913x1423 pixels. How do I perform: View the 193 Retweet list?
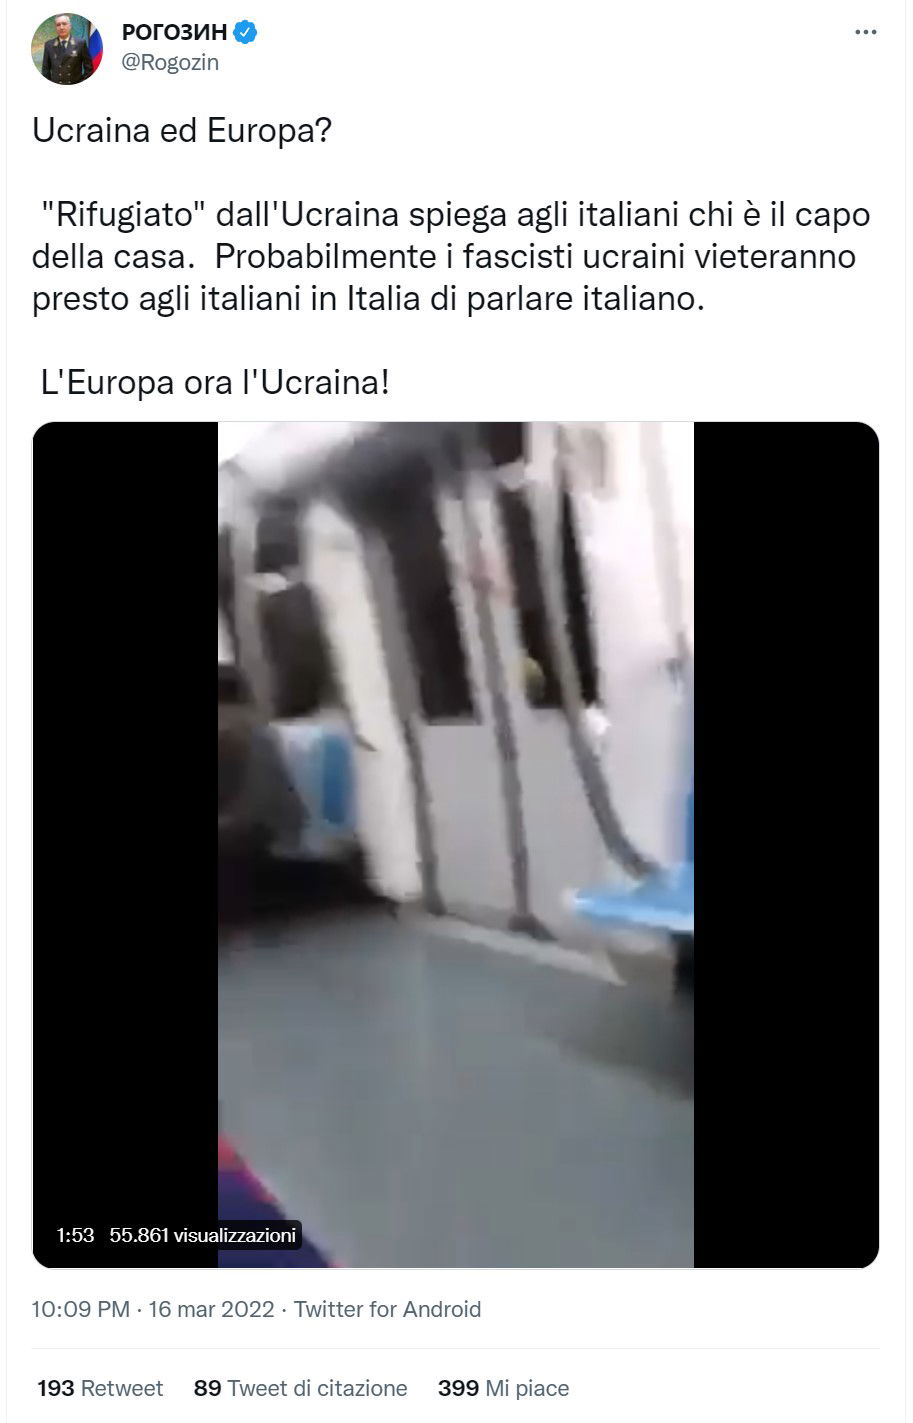[x=100, y=1388]
